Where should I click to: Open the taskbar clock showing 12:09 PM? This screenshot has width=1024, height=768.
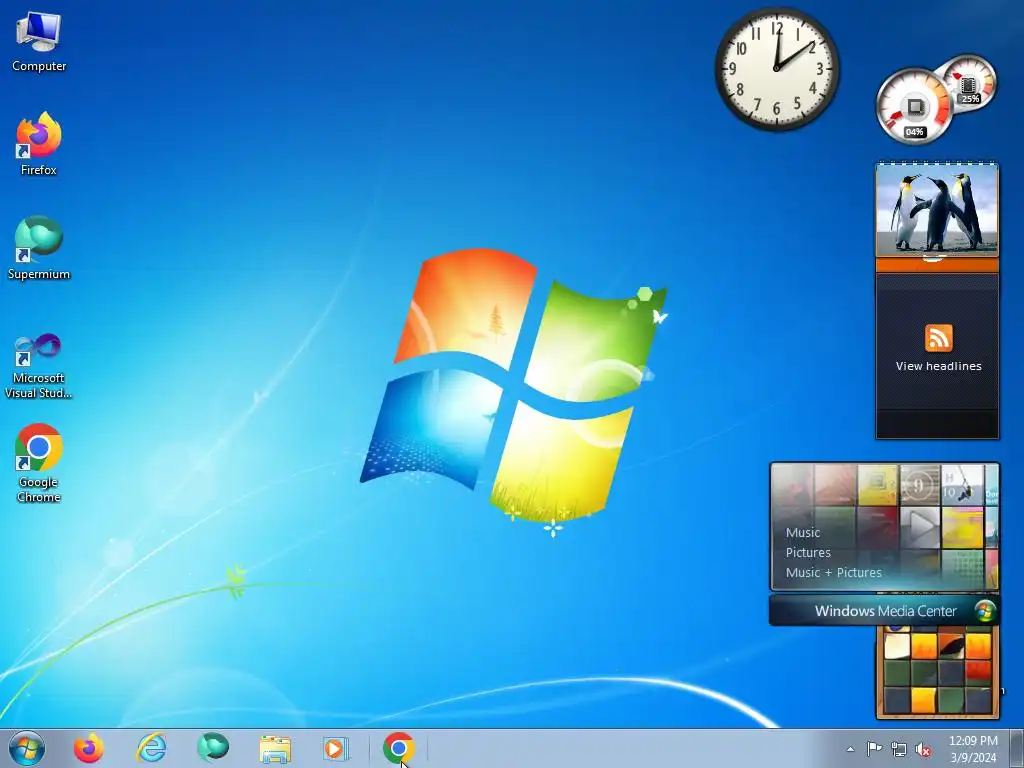click(x=973, y=749)
